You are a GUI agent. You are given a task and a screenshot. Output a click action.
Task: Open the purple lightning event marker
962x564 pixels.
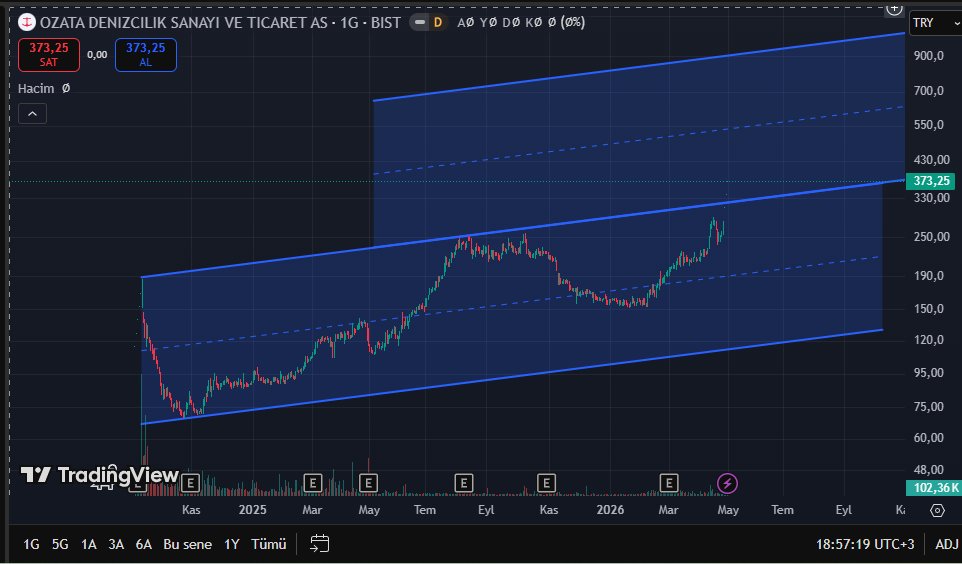pos(727,484)
